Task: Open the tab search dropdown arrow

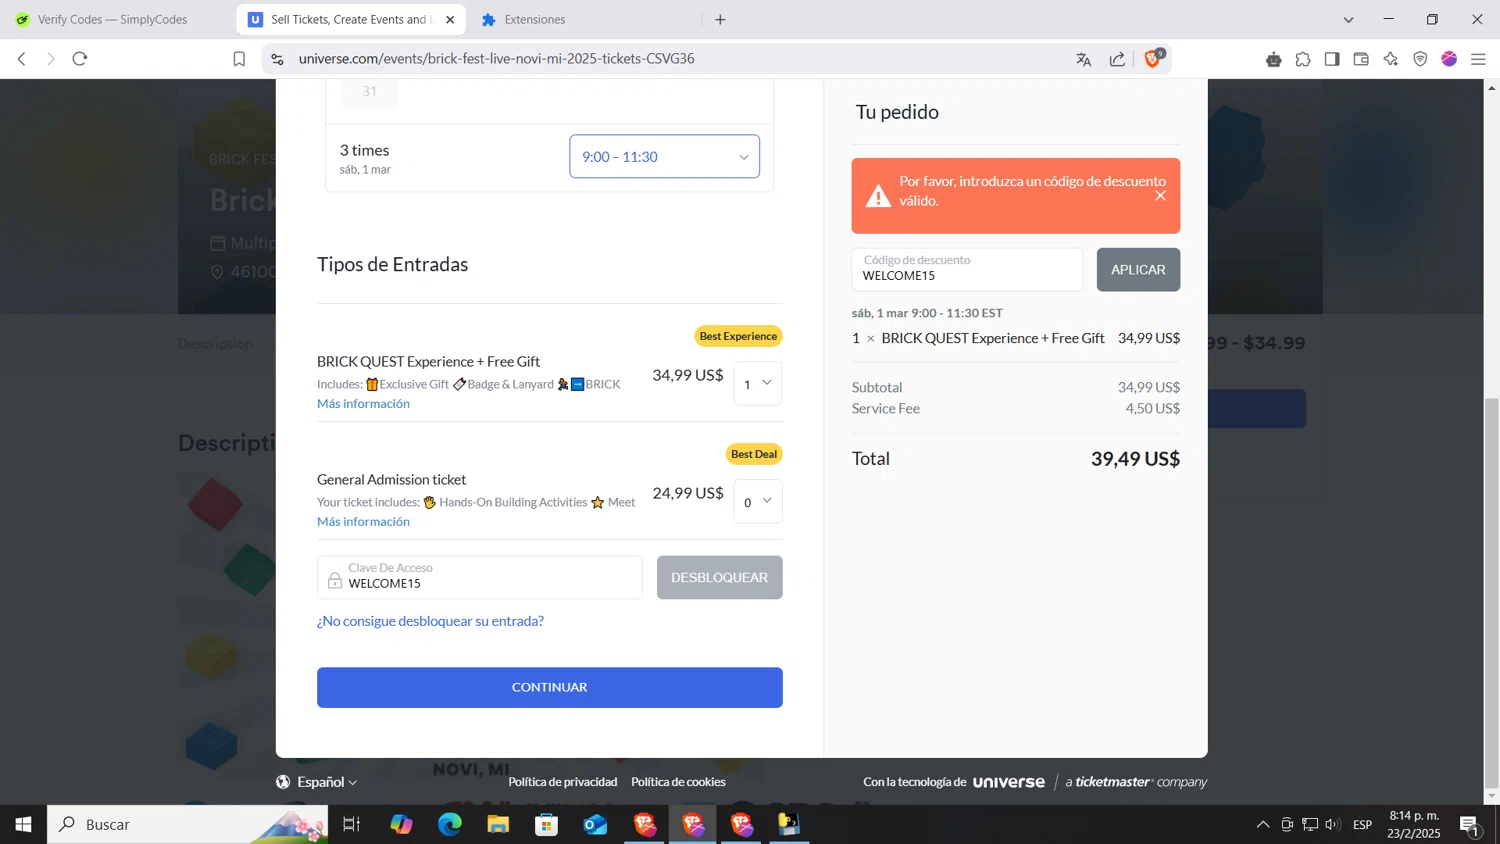Action: [x=1348, y=19]
